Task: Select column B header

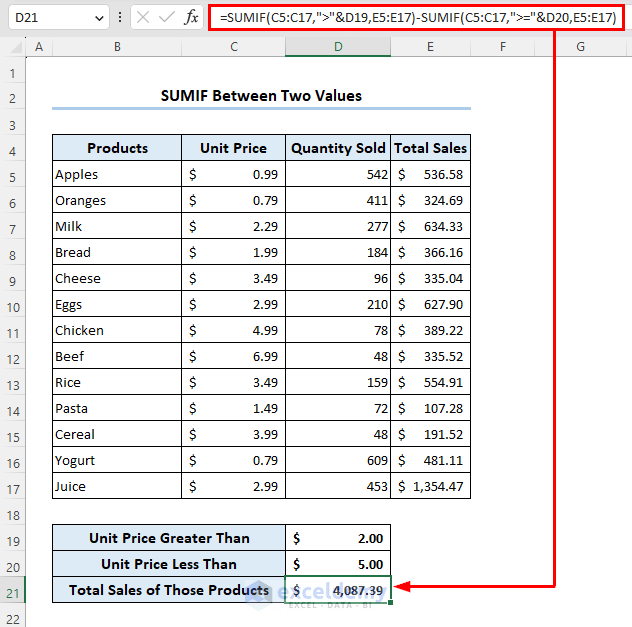Action: click(x=117, y=47)
